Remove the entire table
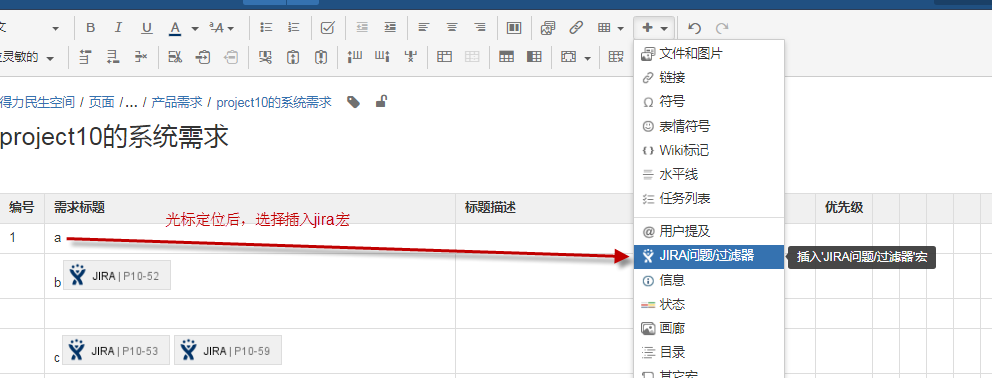Viewport: 992px width, 378px height. pos(616,57)
